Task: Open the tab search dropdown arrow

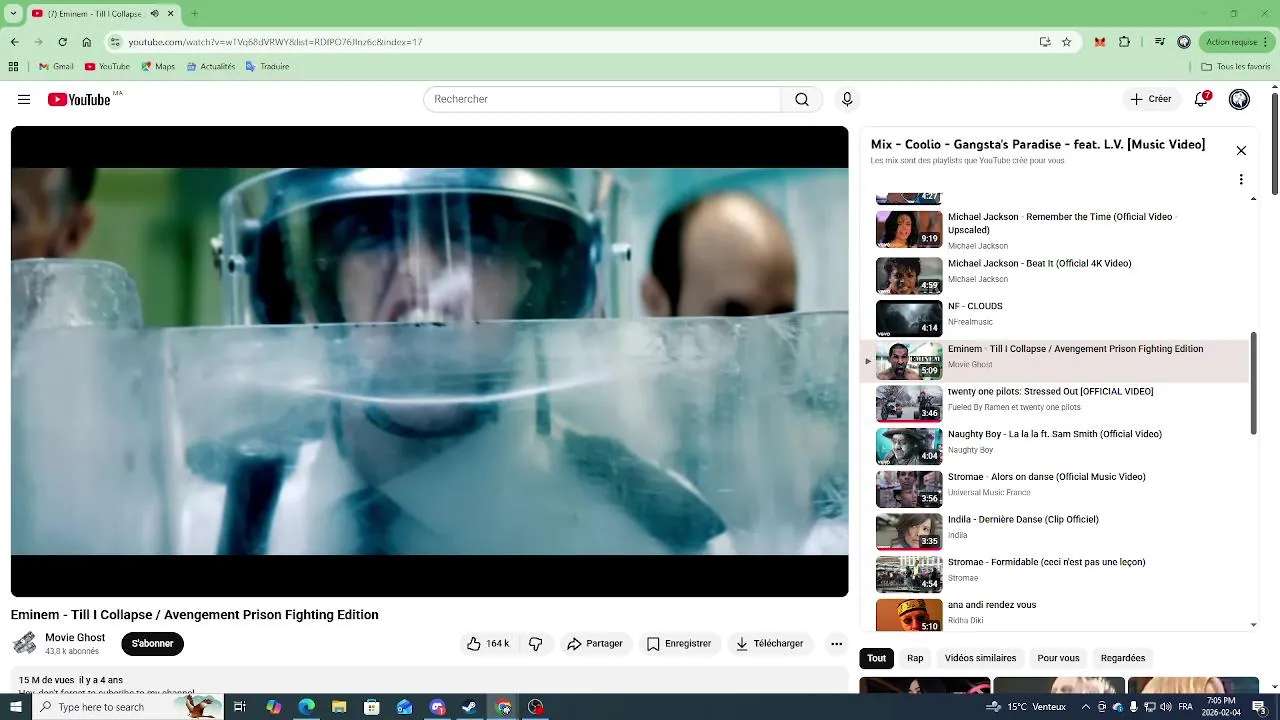Action: tap(13, 14)
